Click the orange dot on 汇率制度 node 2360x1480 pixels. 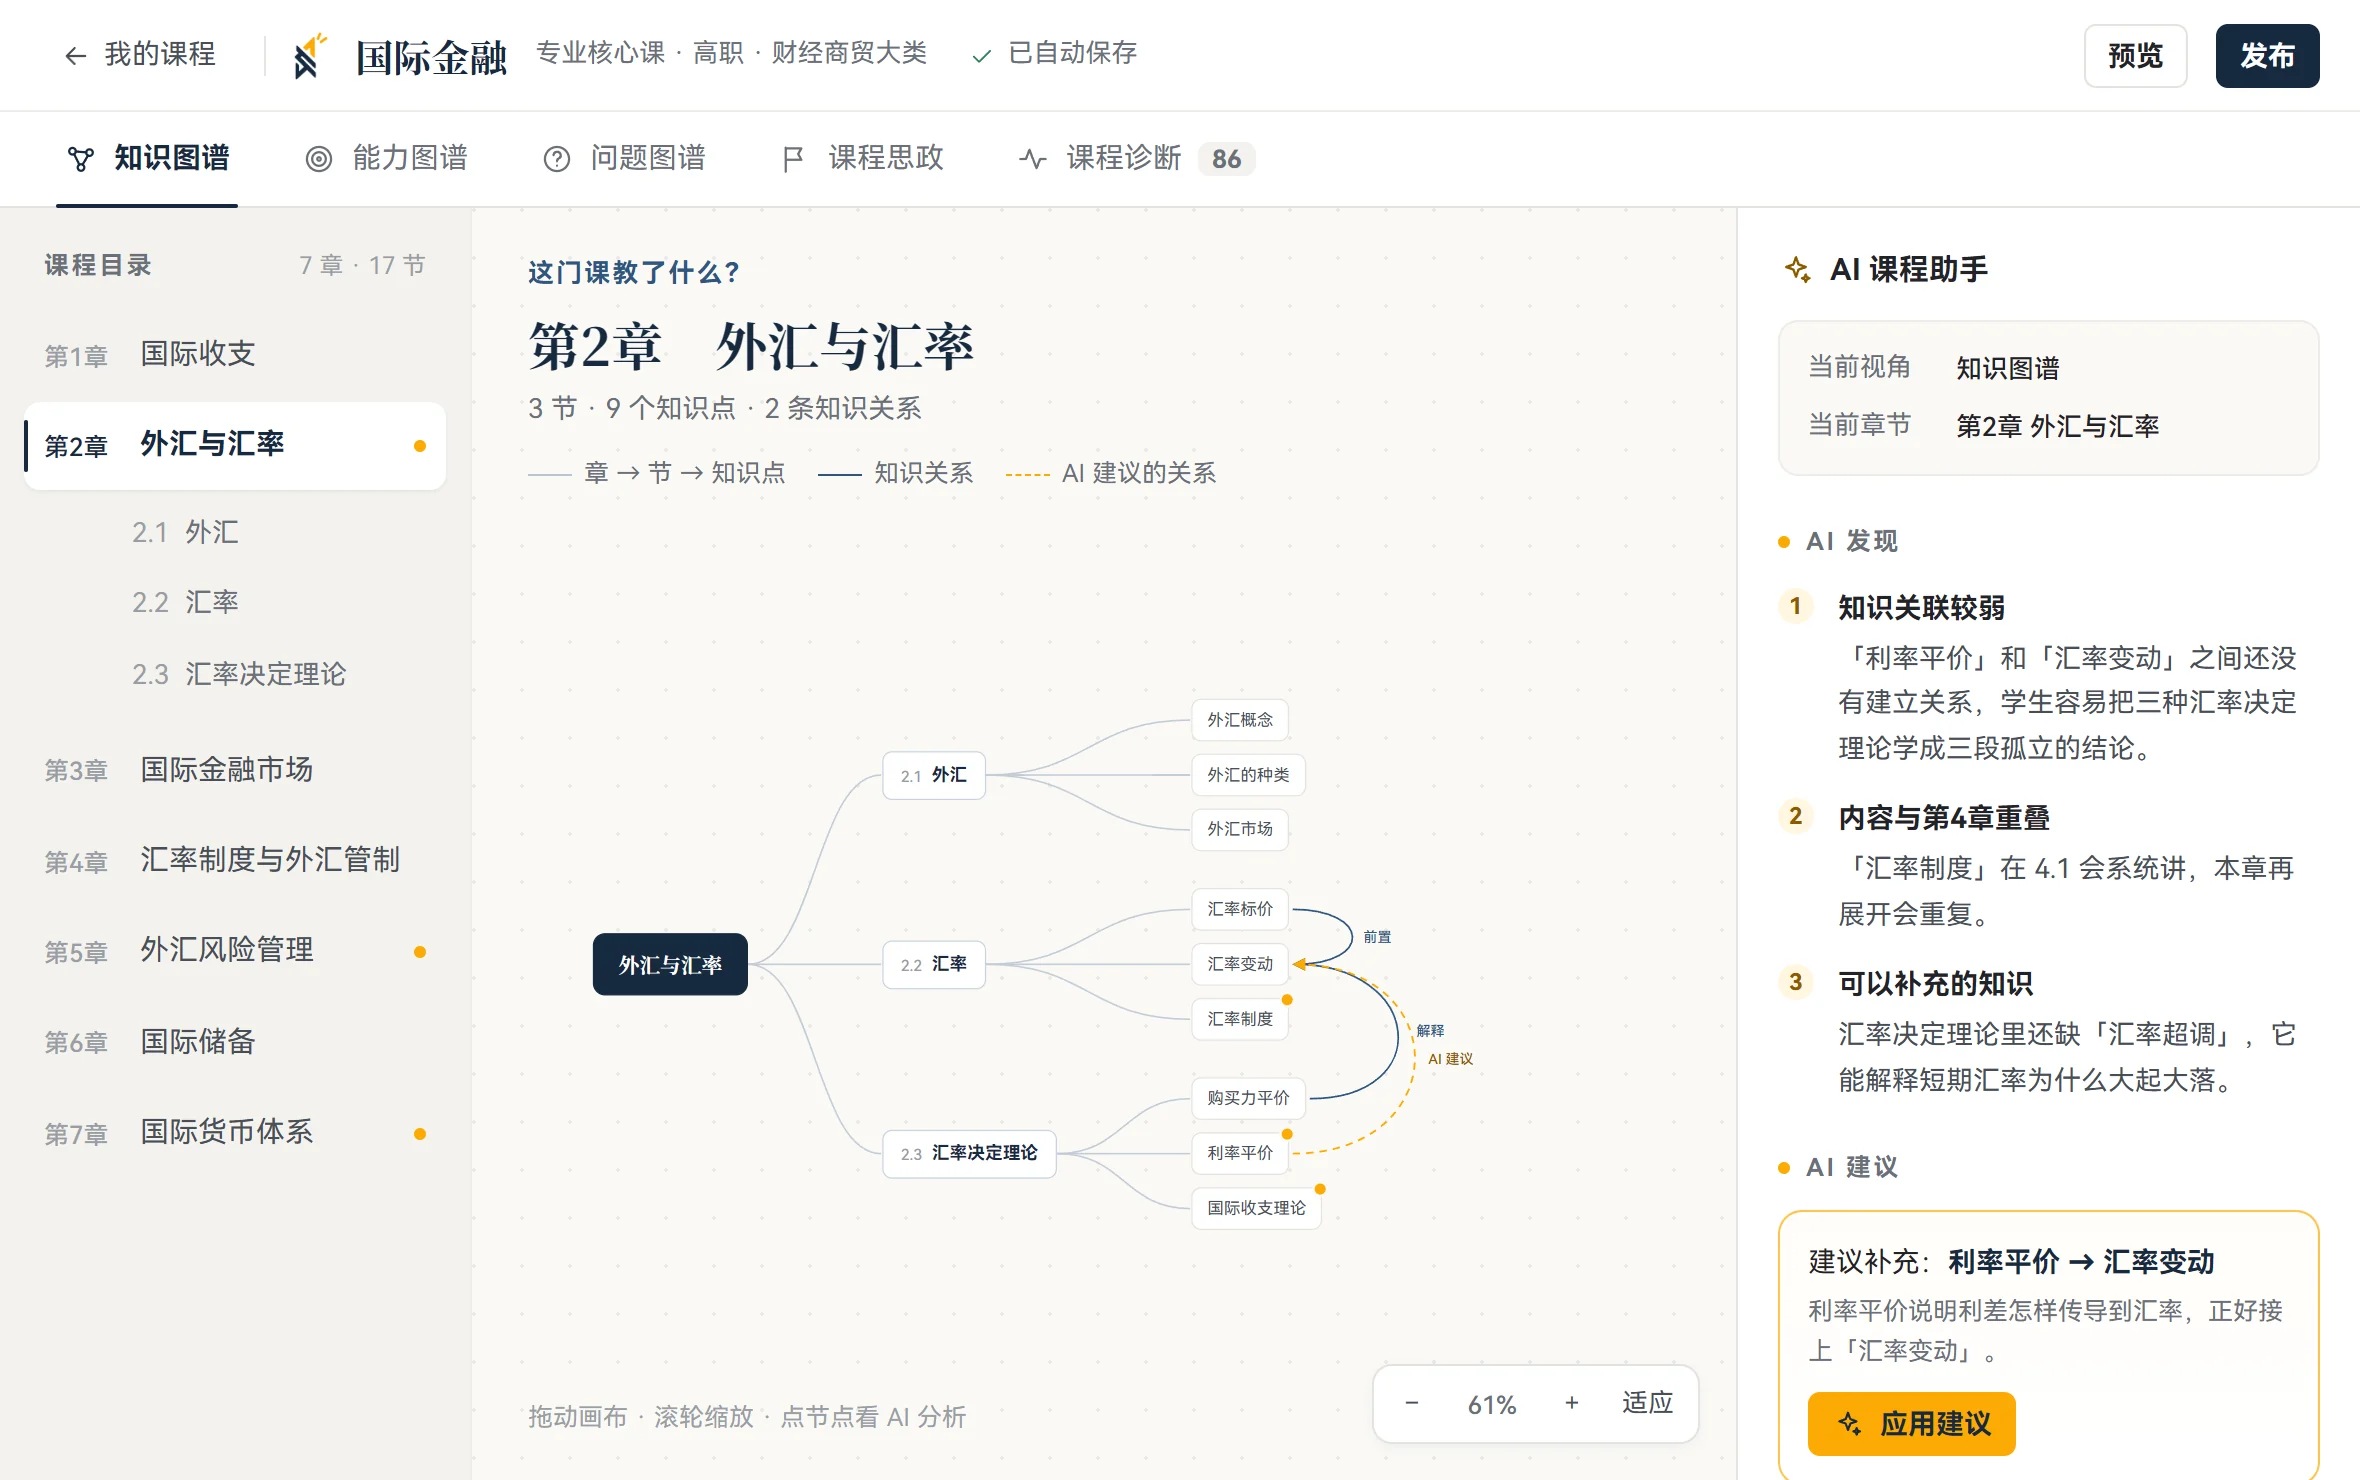(x=1287, y=1000)
